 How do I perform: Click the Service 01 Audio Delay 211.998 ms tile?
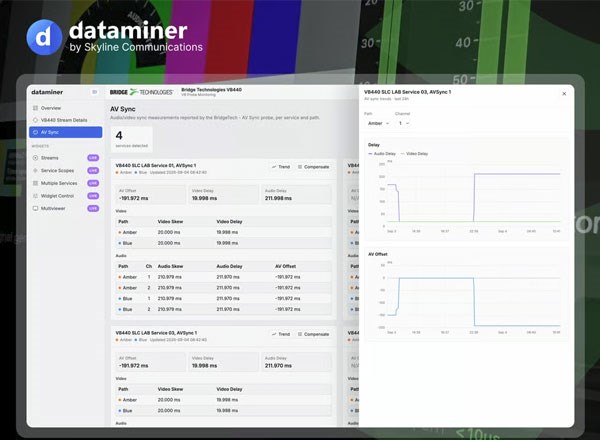pos(296,194)
